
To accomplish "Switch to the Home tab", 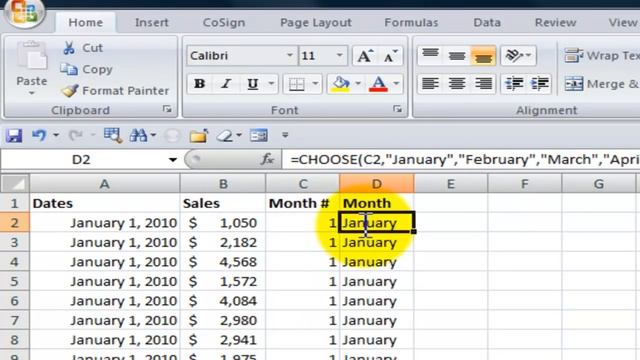I will pos(86,22).
